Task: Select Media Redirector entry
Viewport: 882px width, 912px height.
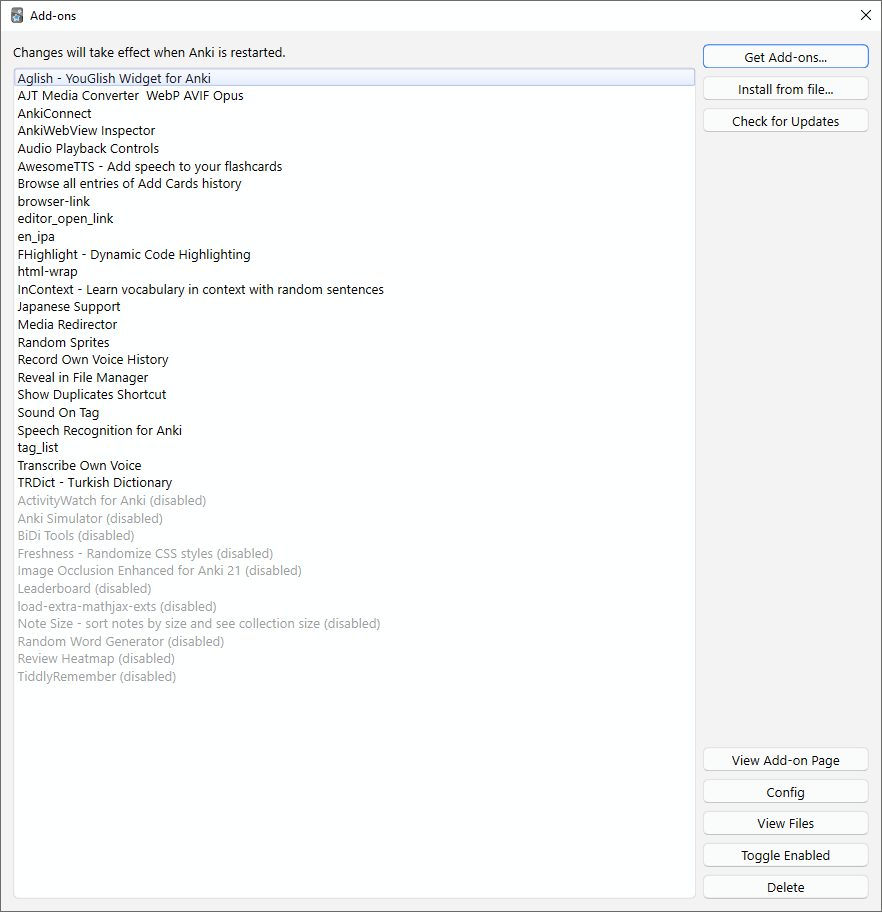Action: coord(354,325)
